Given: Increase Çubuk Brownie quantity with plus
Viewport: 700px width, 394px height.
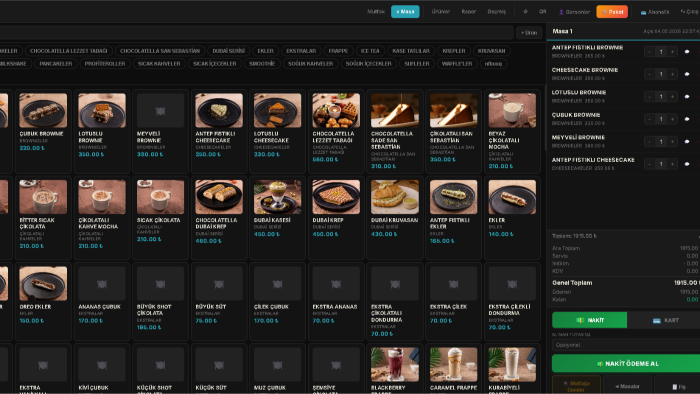Looking at the screenshot, I should (672, 119).
